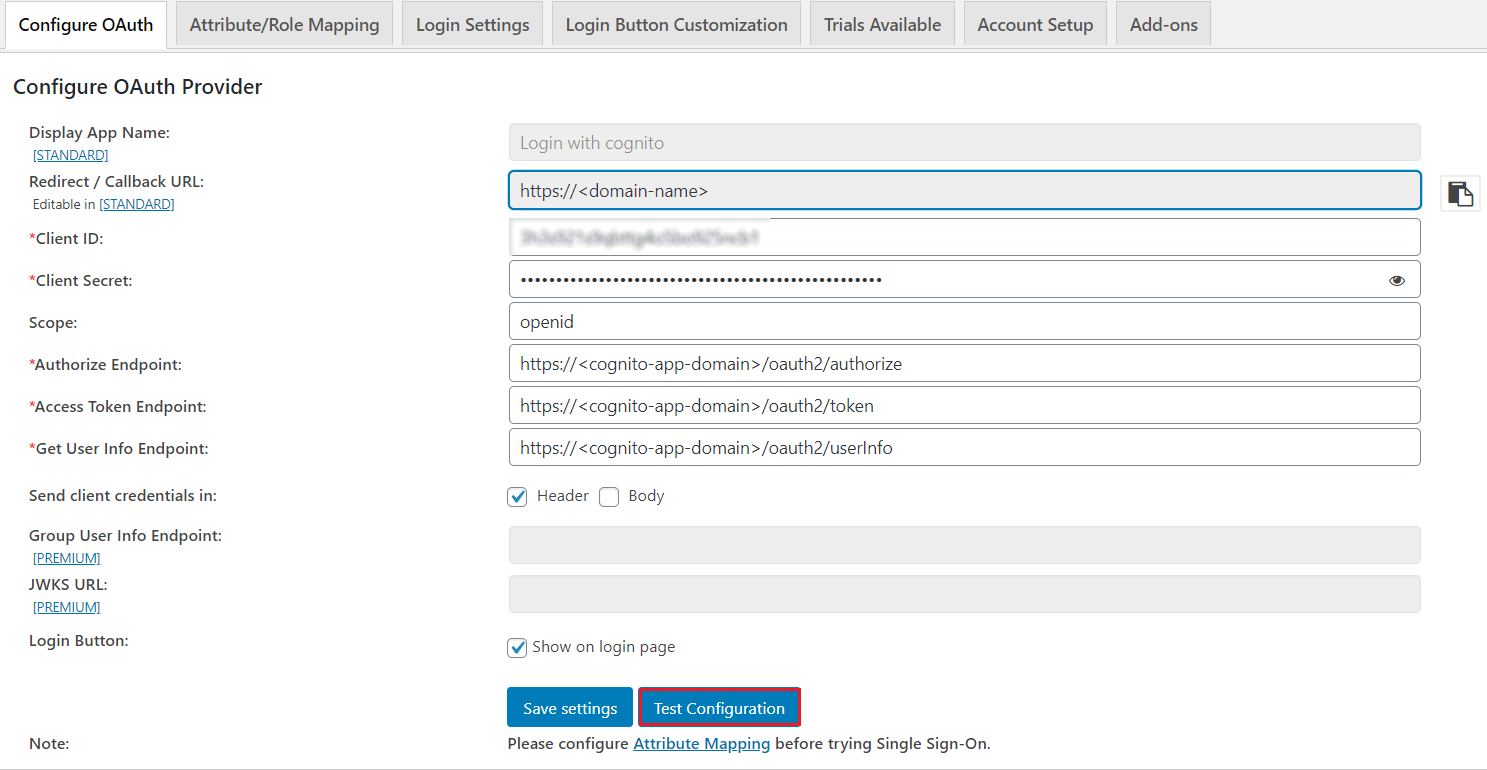This screenshot has height=770, width=1487.
Task: Enable the Body checkbox for client credentials
Action: click(609, 496)
